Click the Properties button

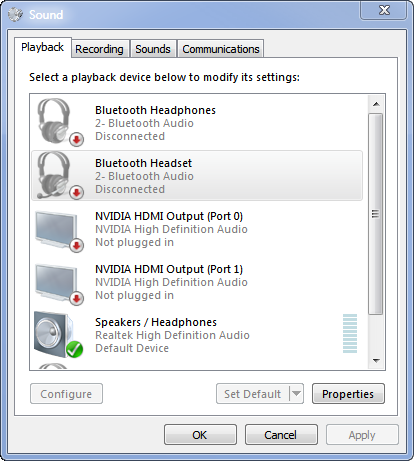[x=348, y=394]
